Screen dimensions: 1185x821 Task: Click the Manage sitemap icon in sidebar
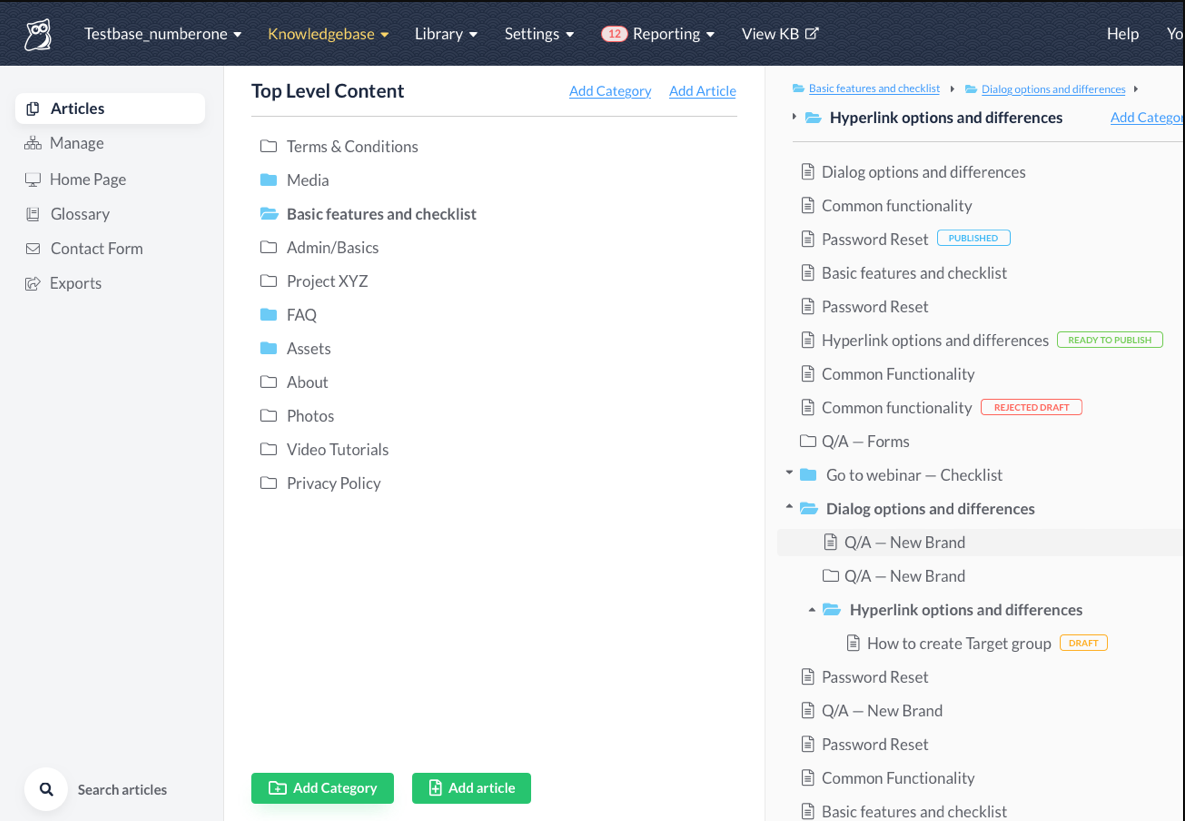tap(32, 143)
